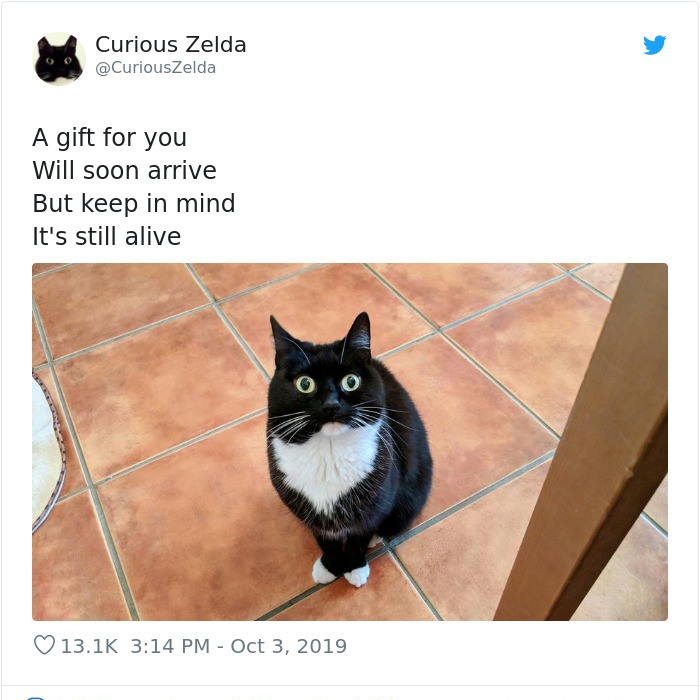Open the Curious Zelda profile avatar
Image resolution: width=700 pixels, height=700 pixels.
coord(59,58)
